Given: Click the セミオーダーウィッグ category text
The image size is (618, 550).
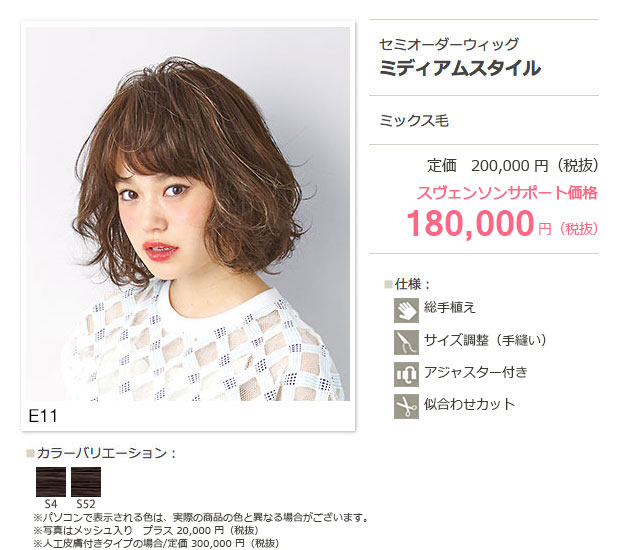Looking at the screenshot, I should click(x=449, y=44).
